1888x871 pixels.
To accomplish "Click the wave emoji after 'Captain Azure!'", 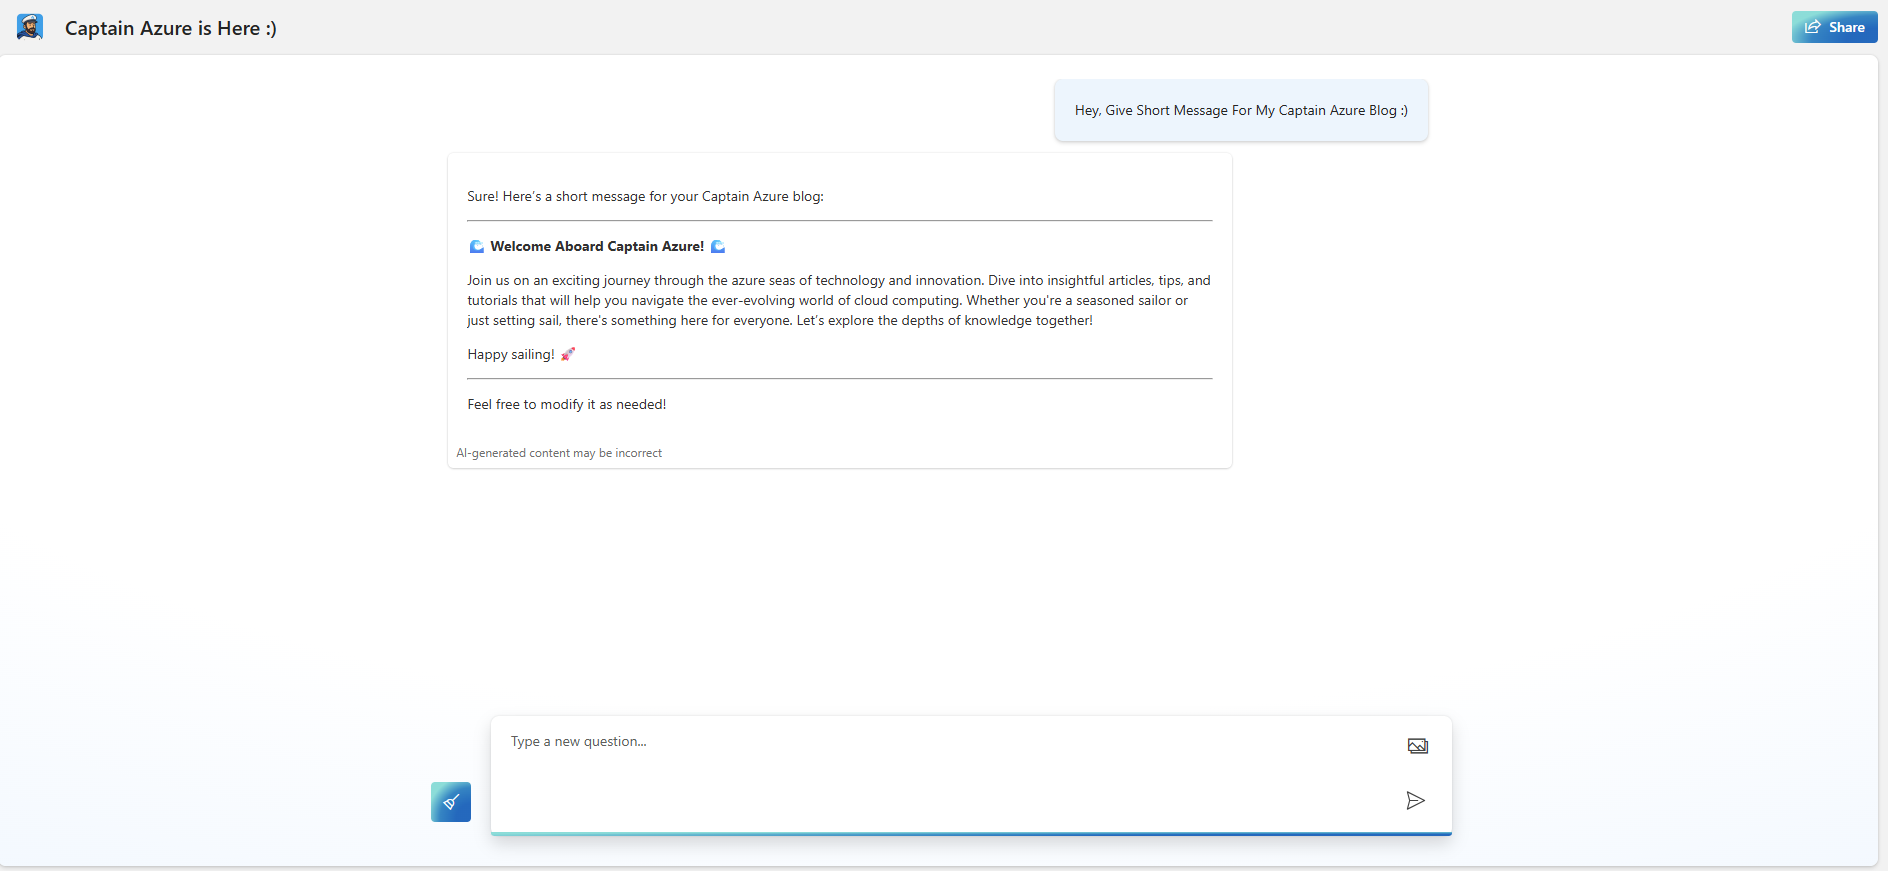I will tap(718, 247).
